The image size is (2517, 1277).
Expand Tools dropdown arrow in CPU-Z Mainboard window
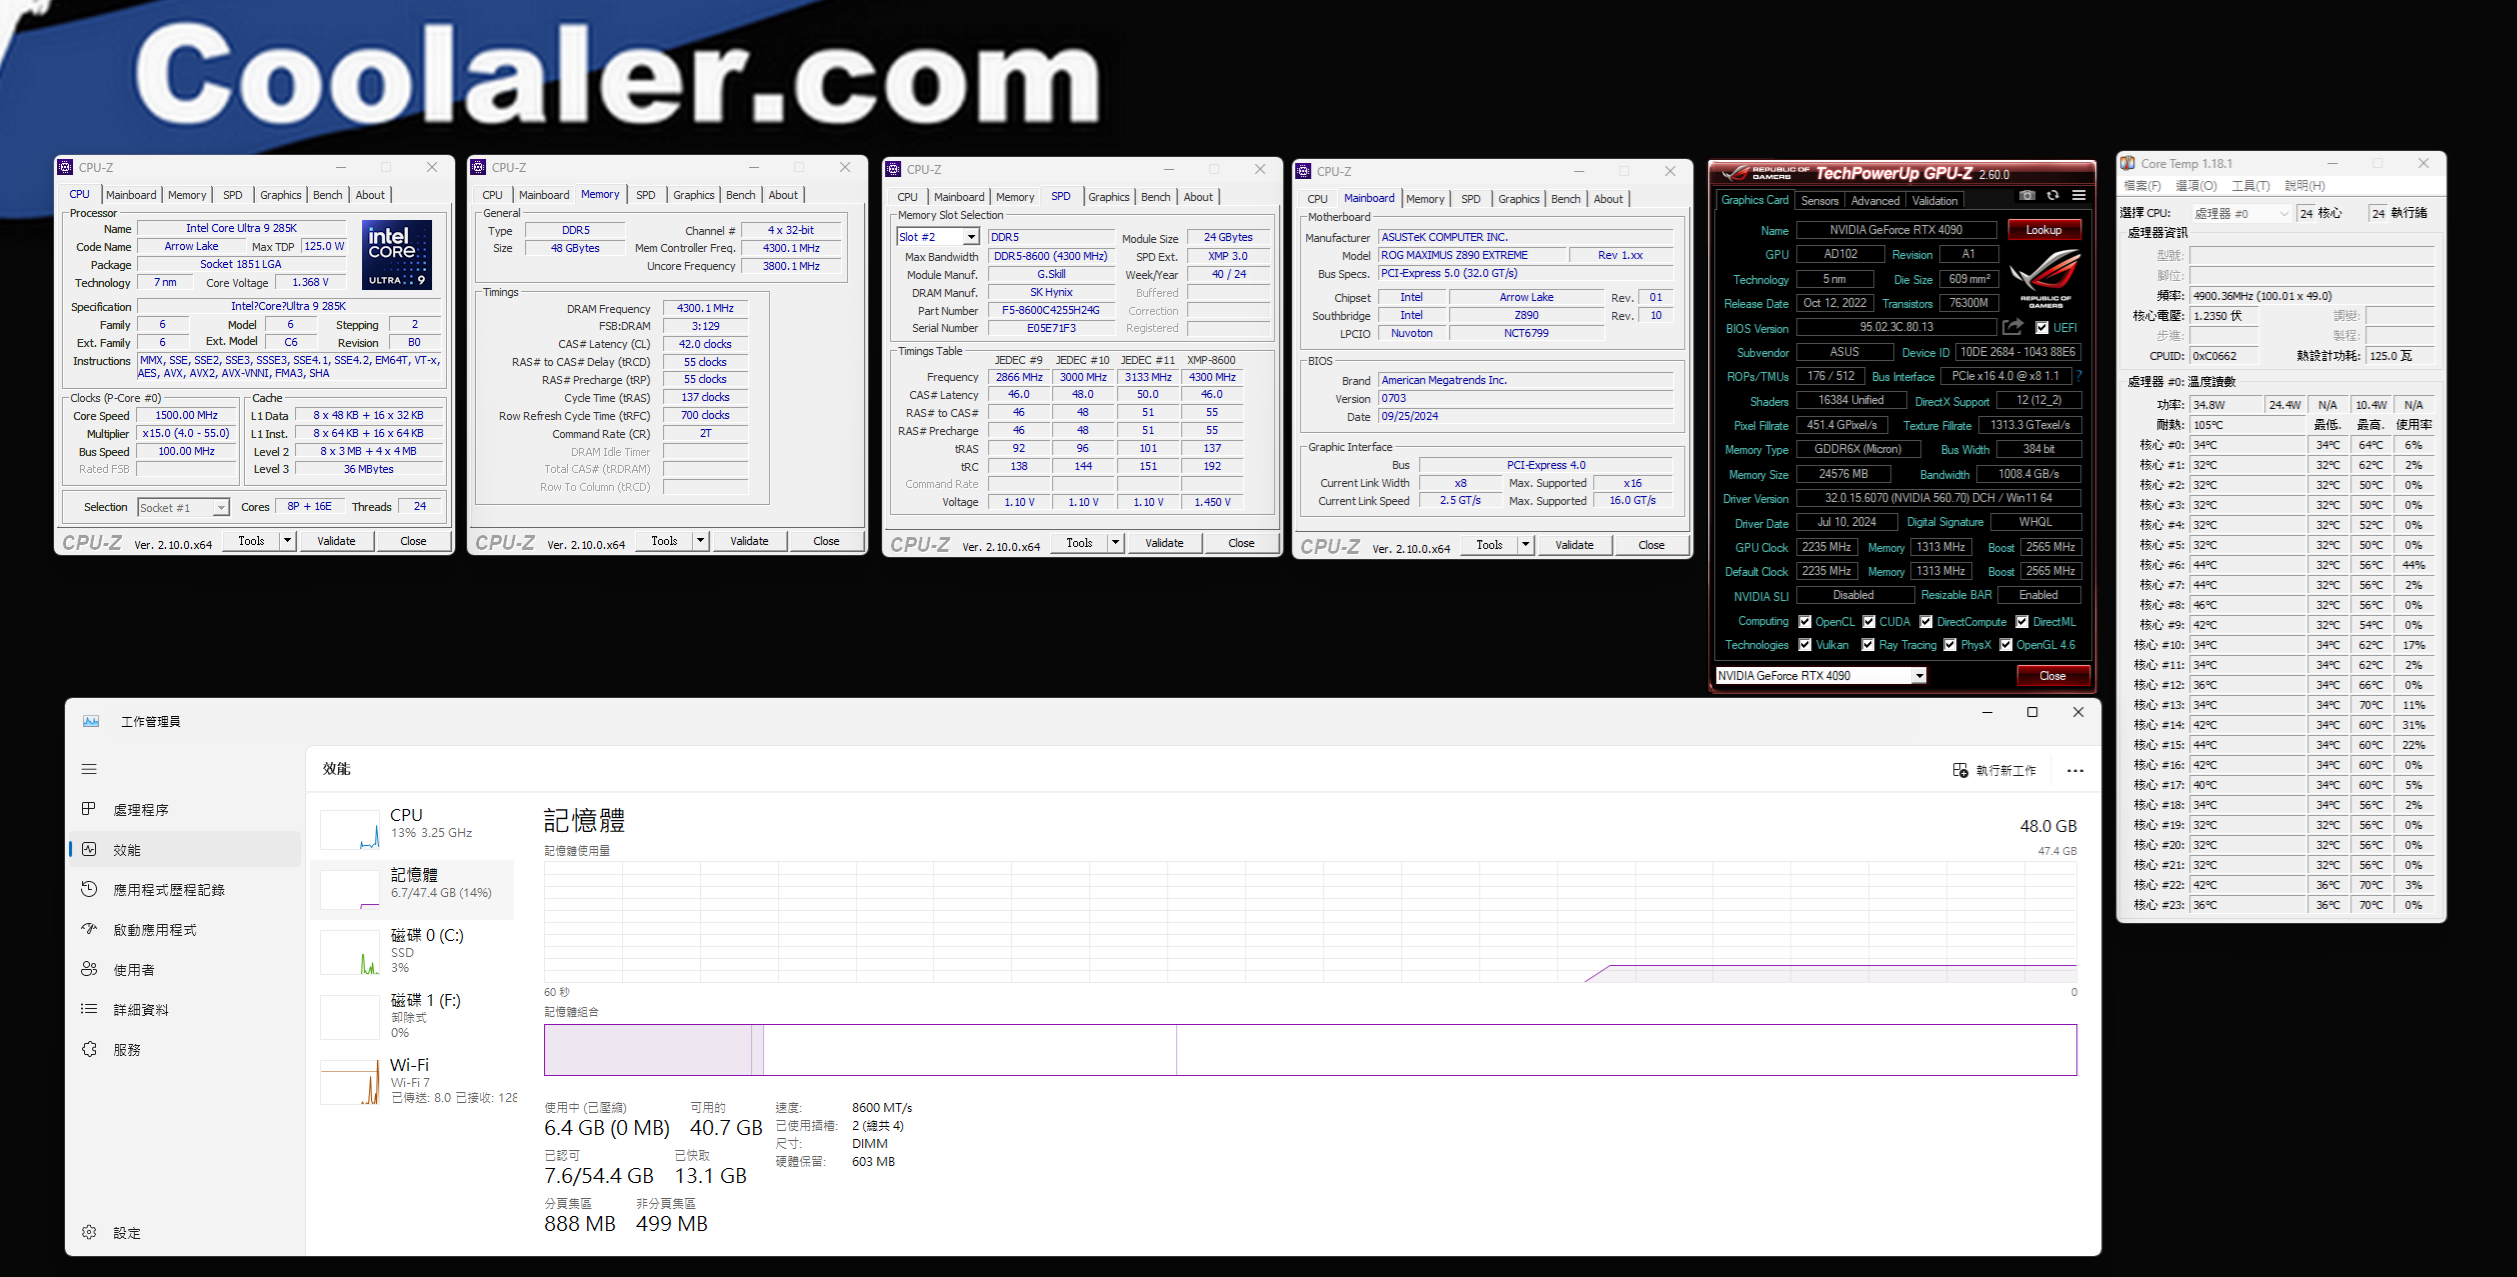tap(1526, 544)
